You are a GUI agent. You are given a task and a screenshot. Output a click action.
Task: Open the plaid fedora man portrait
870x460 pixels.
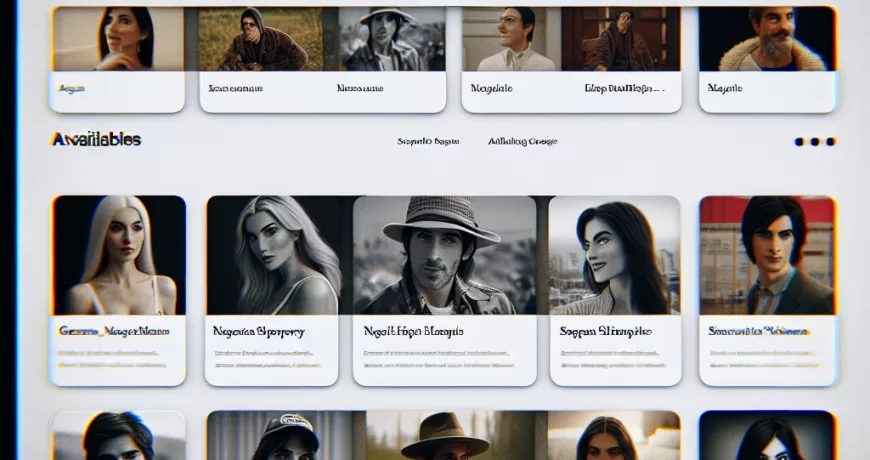(x=444, y=255)
